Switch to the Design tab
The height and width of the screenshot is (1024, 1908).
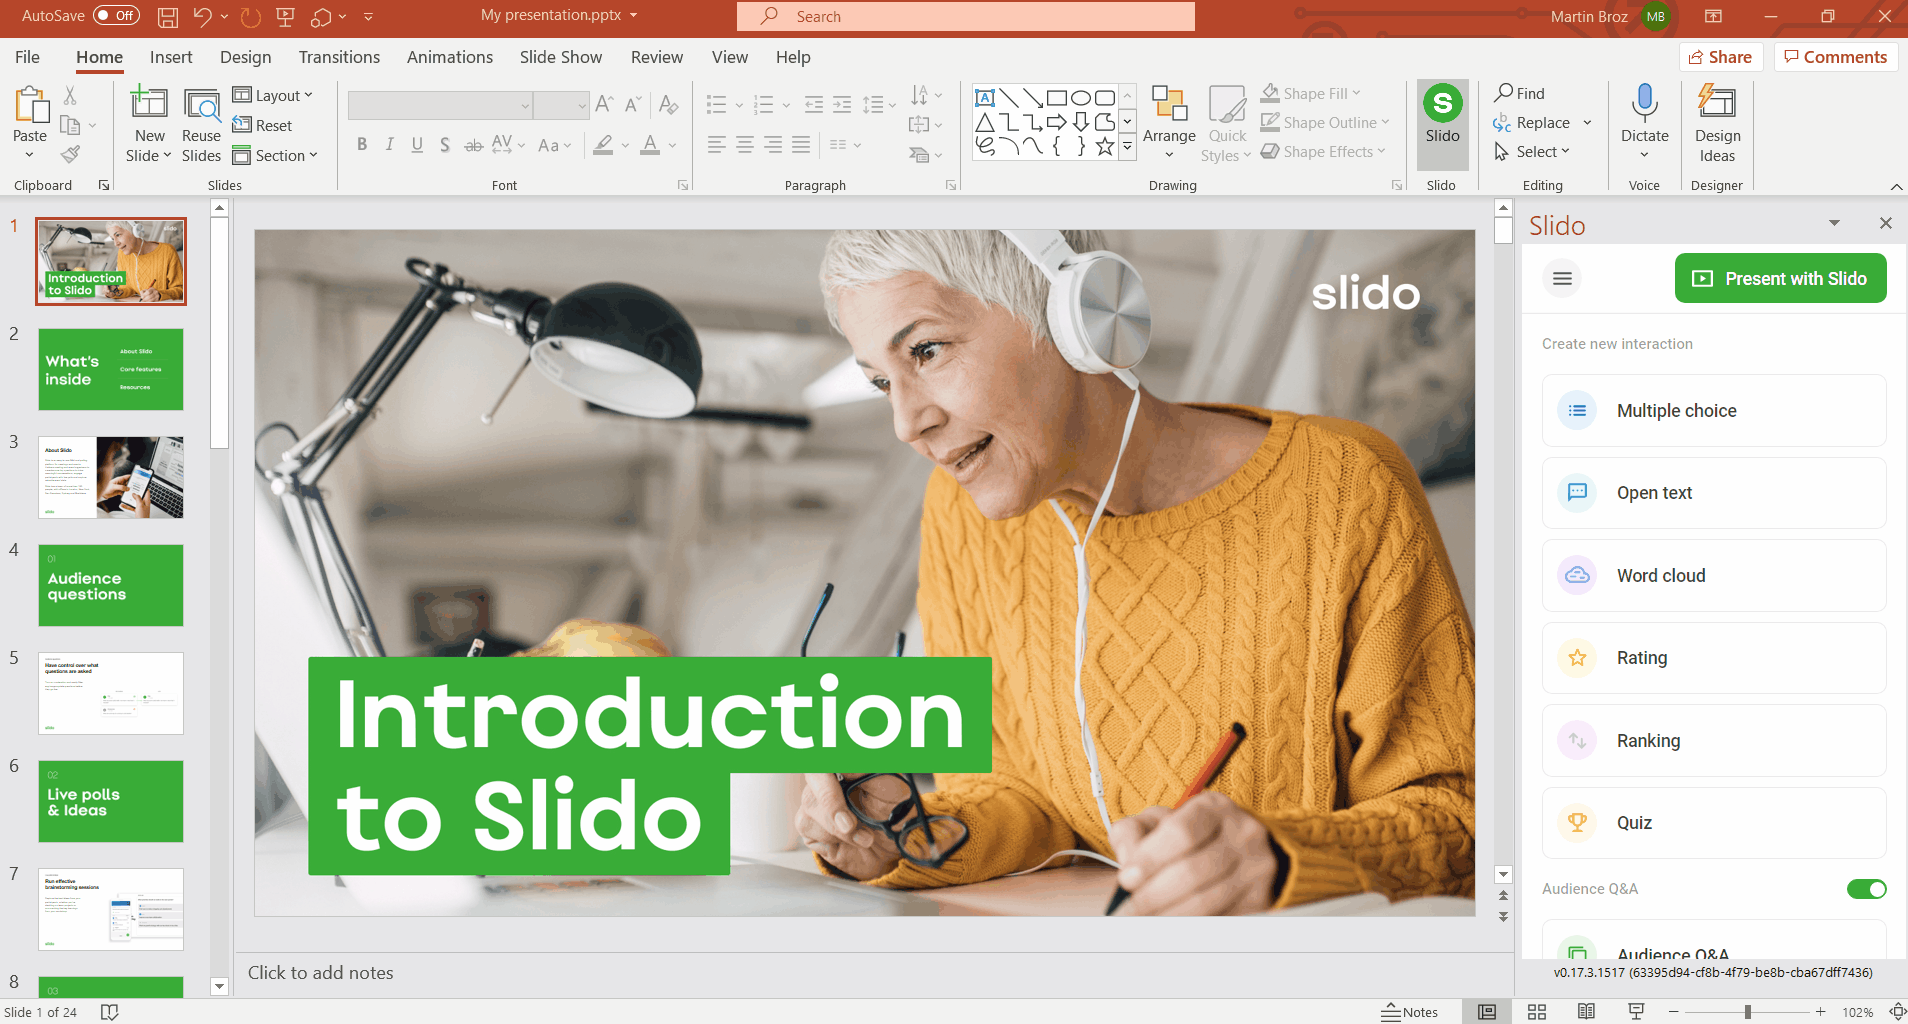coord(246,57)
